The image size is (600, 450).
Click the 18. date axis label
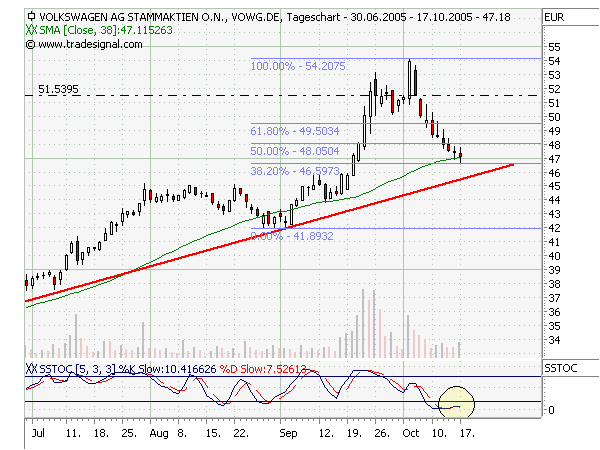click(101, 434)
